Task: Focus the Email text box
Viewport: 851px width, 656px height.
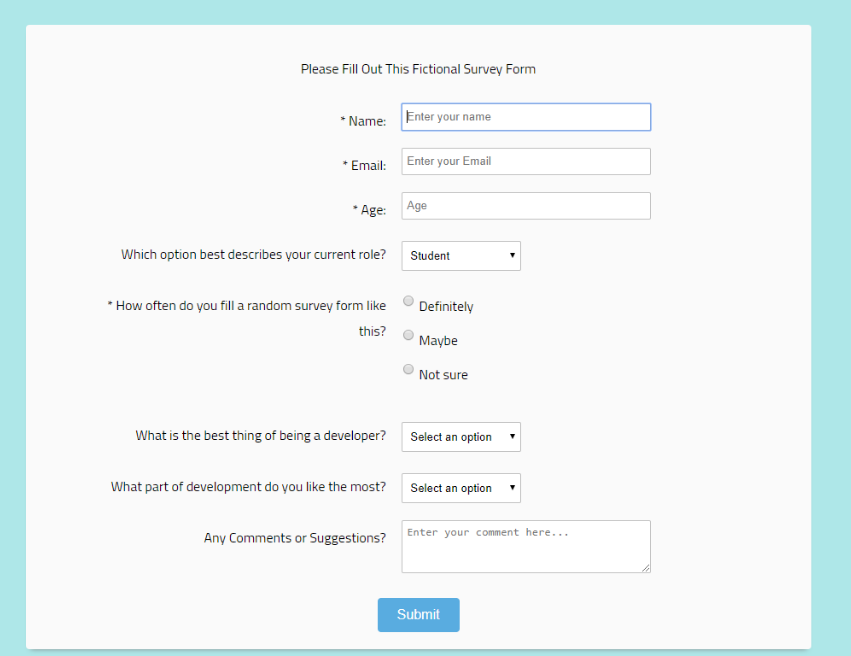Action: tap(526, 161)
